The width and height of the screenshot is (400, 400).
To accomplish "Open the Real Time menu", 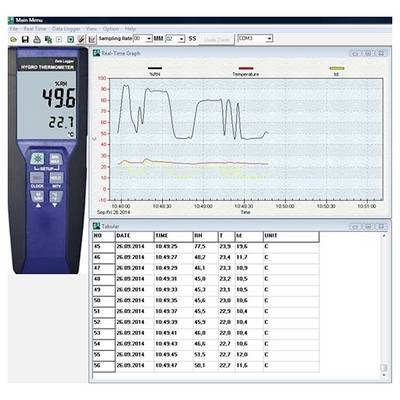I will [x=35, y=29].
